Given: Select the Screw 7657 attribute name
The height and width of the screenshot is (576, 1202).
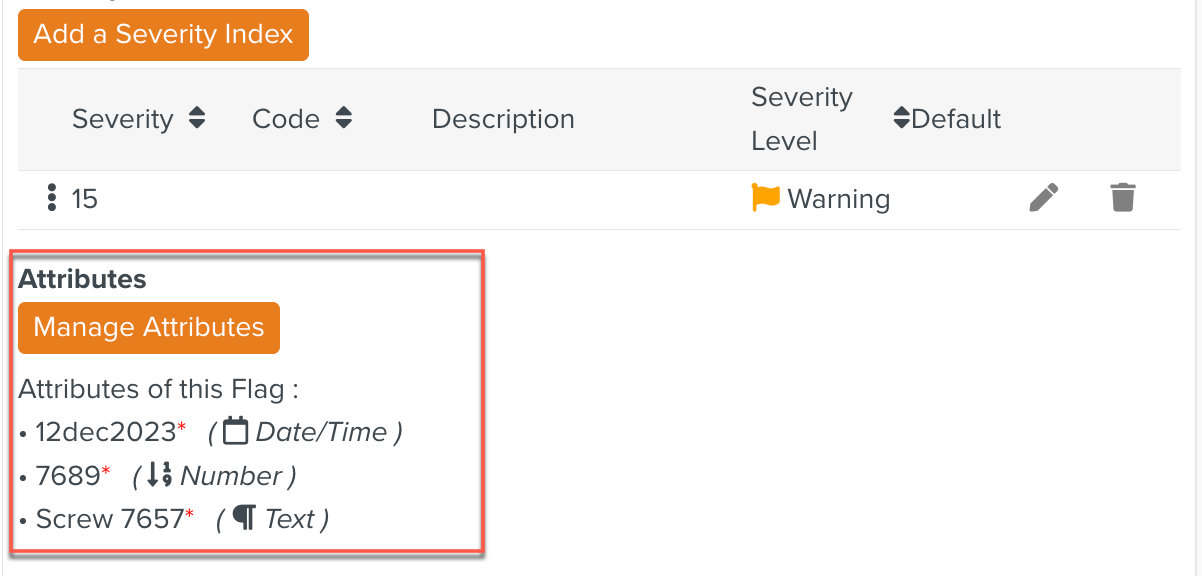Looking at the screenshot, I should (x=110, y=520).
